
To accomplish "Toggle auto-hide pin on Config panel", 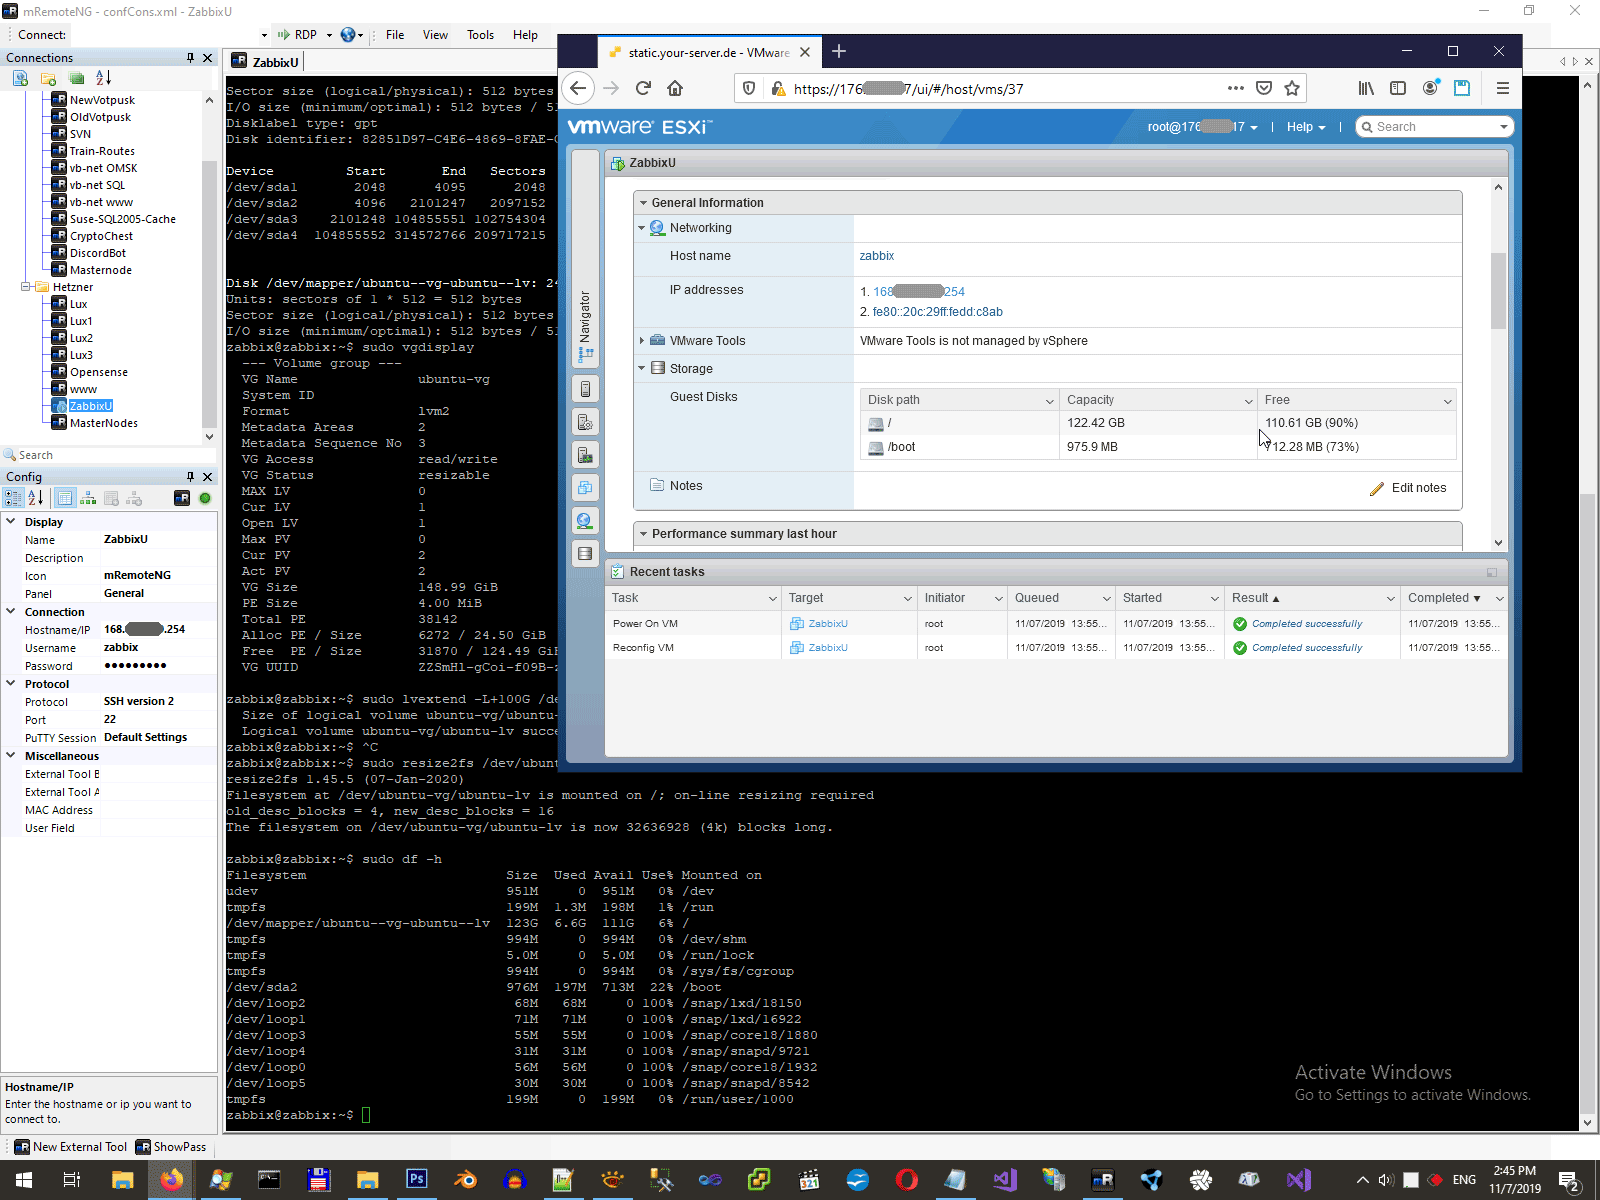I will [x=189, y=476].
